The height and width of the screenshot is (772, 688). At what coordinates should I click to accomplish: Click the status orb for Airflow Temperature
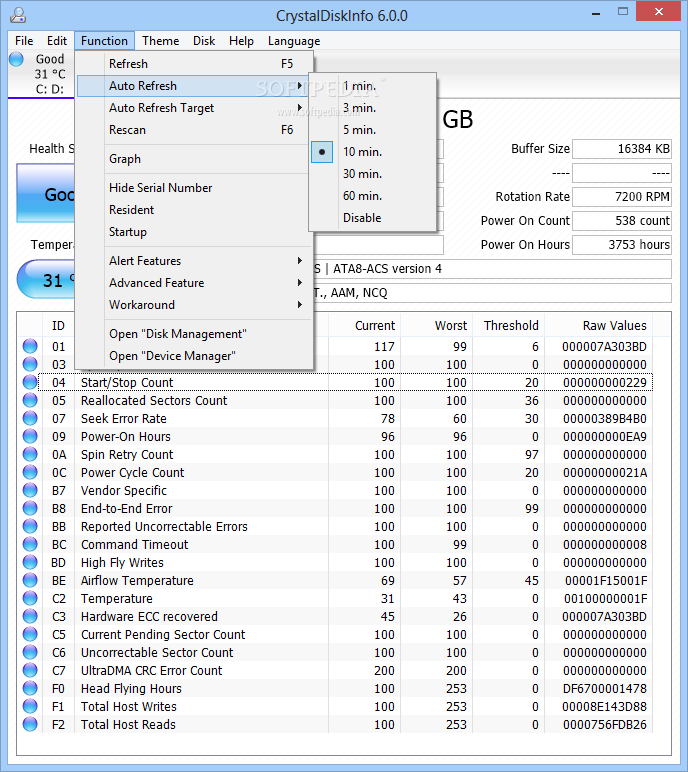pos(30,580)
